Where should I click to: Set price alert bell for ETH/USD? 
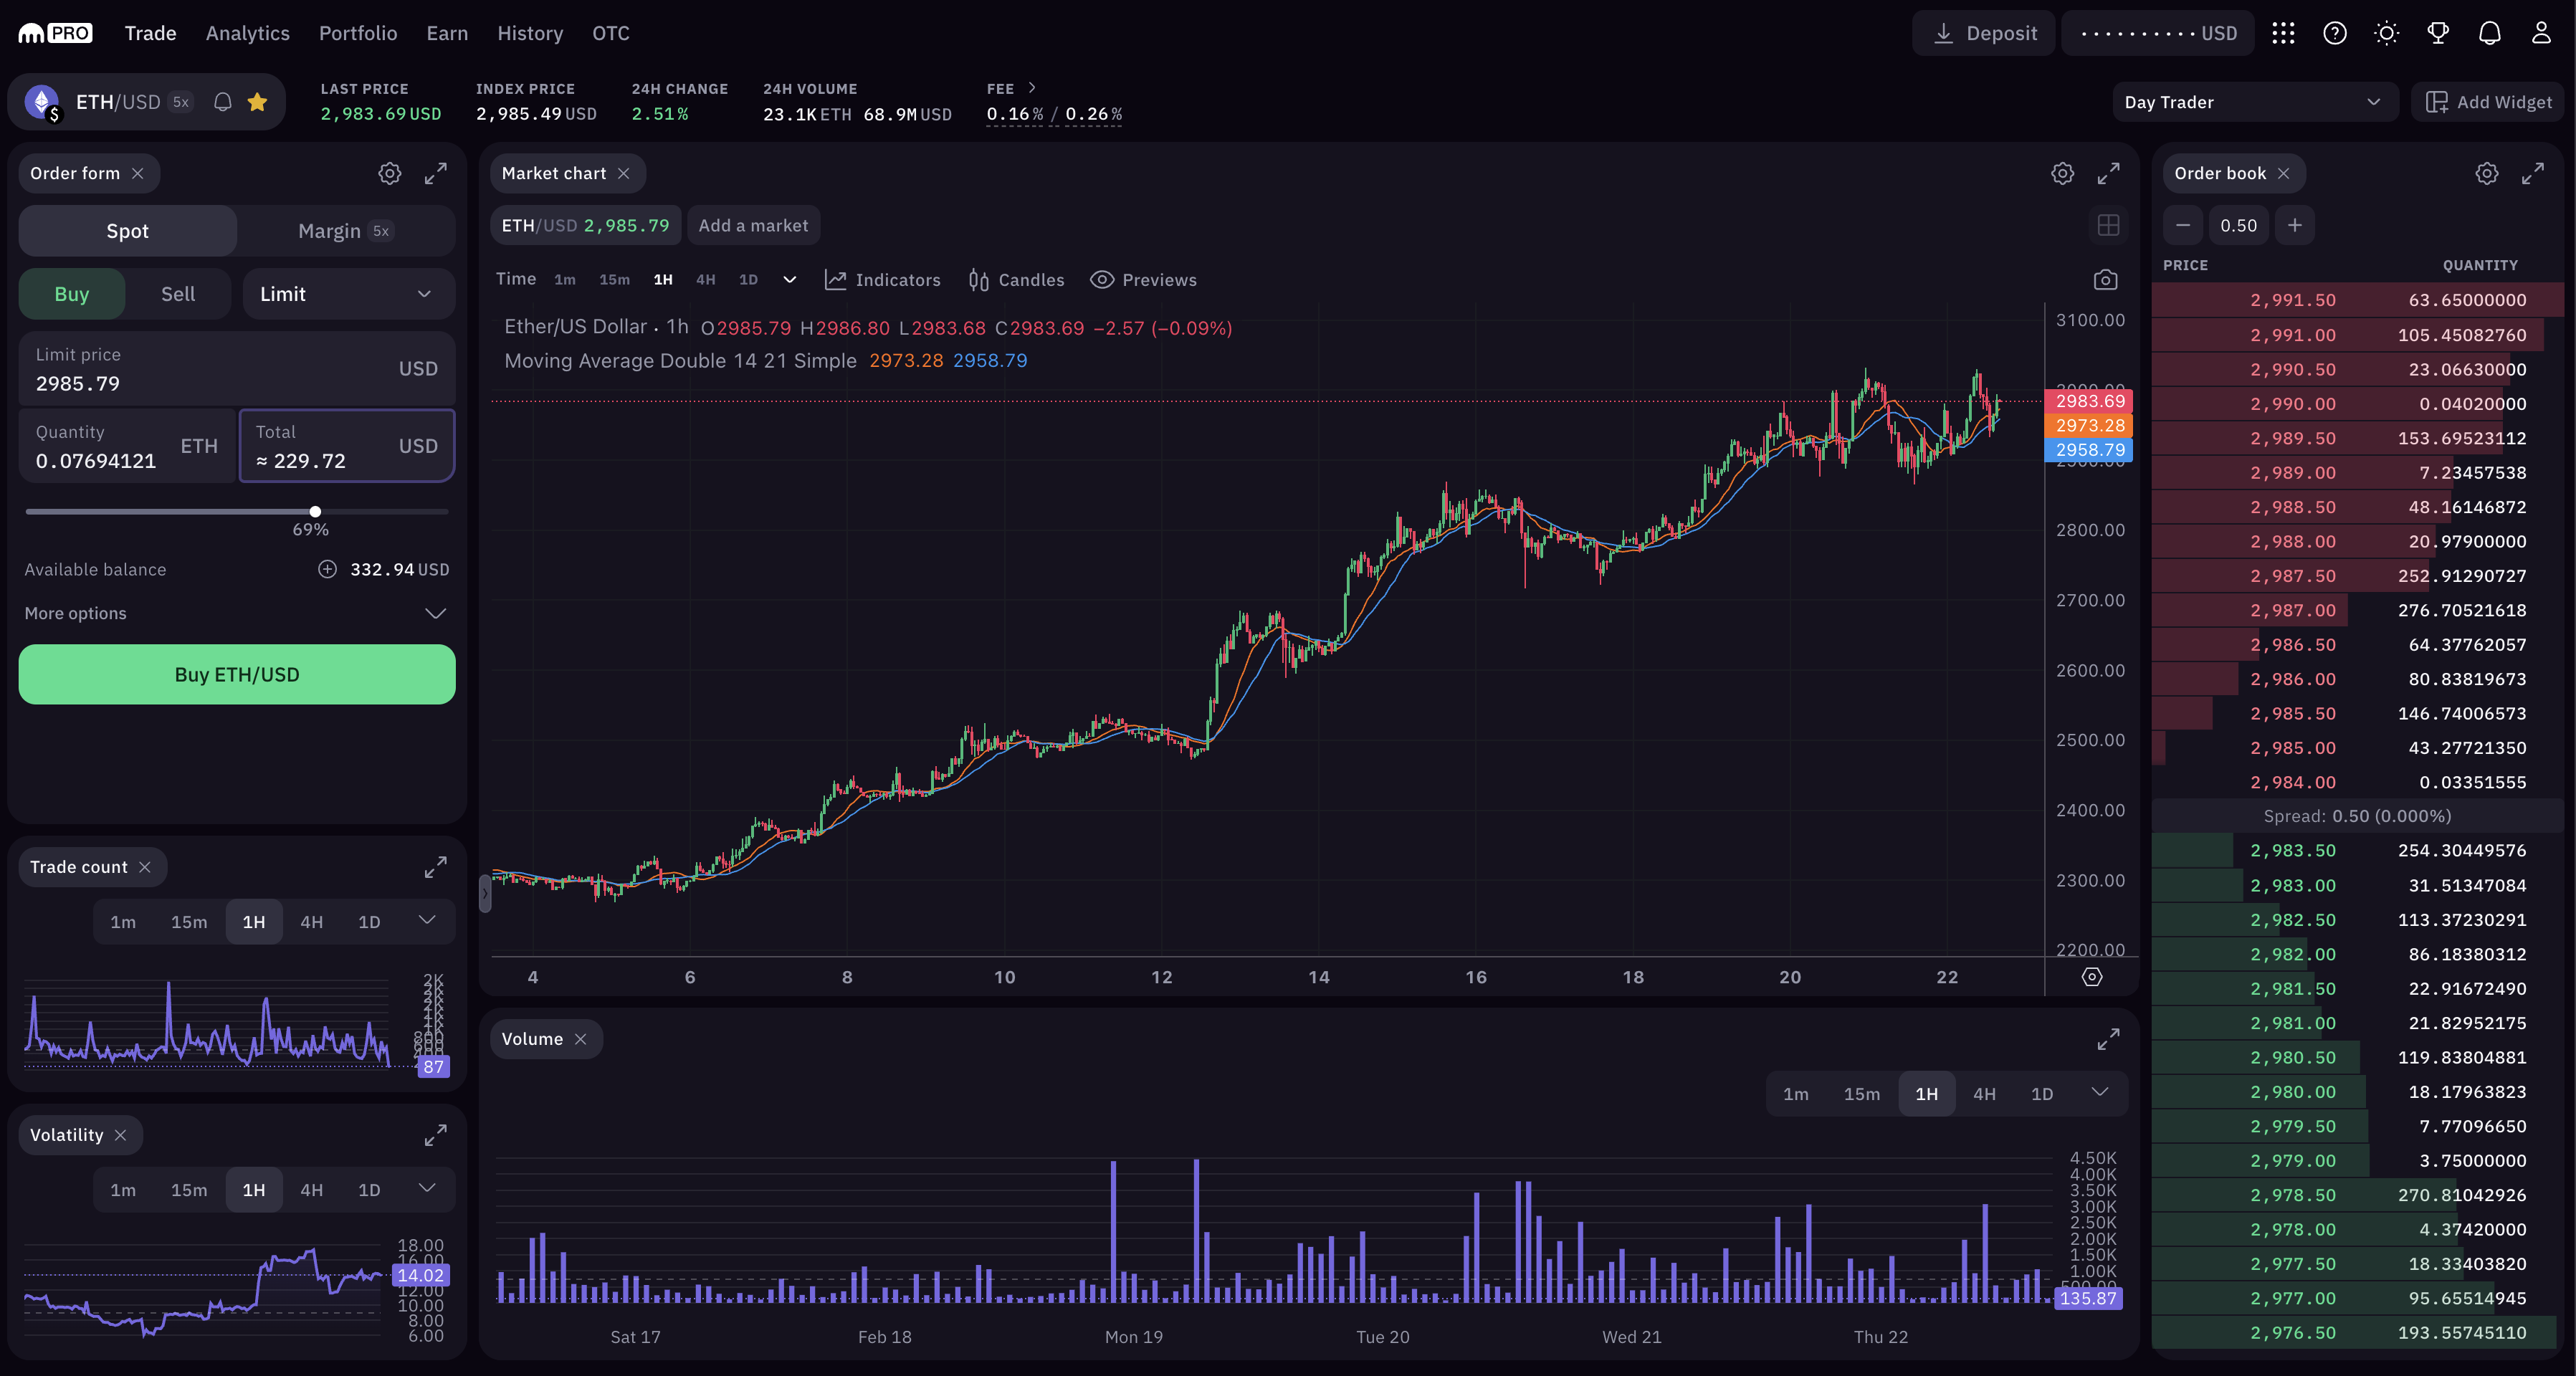[223, 102]
